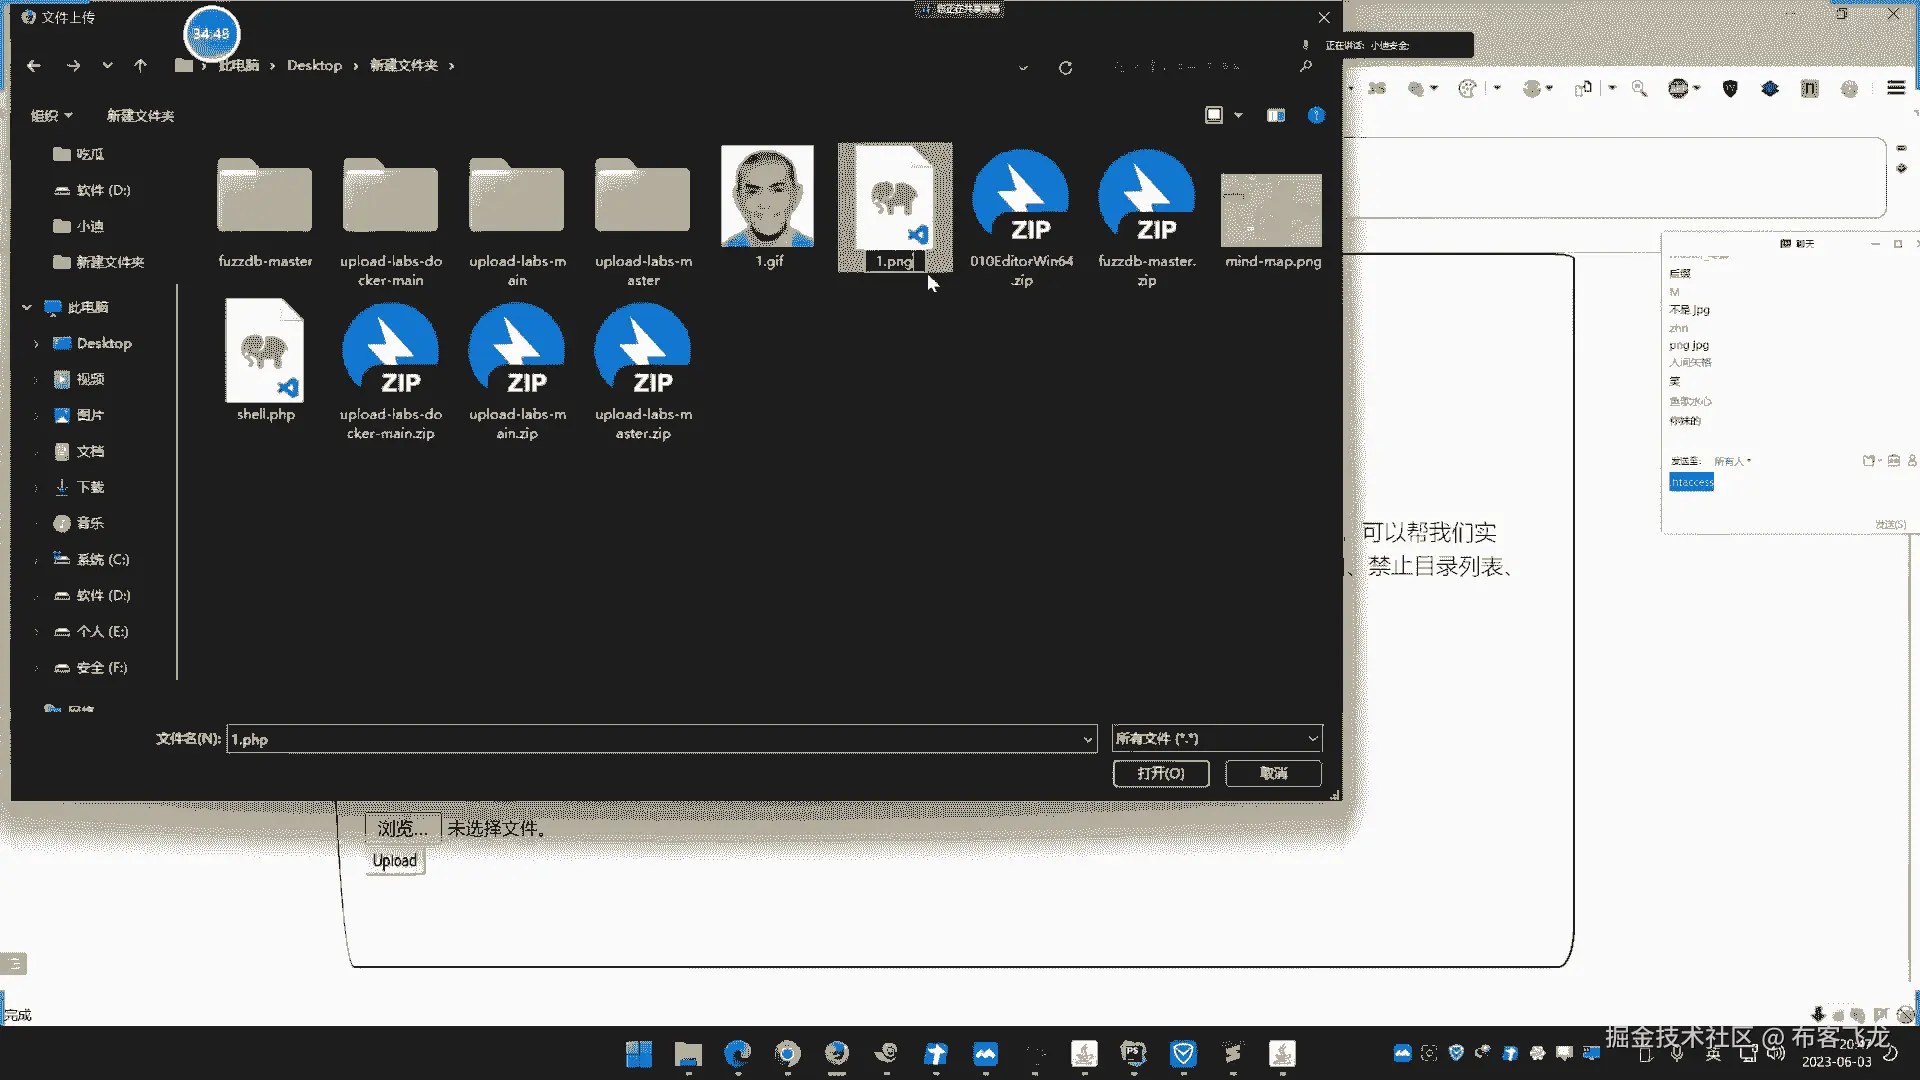
Task: Open the help question mark icon
Action: pyautogui.click(x=1316, y=116)
